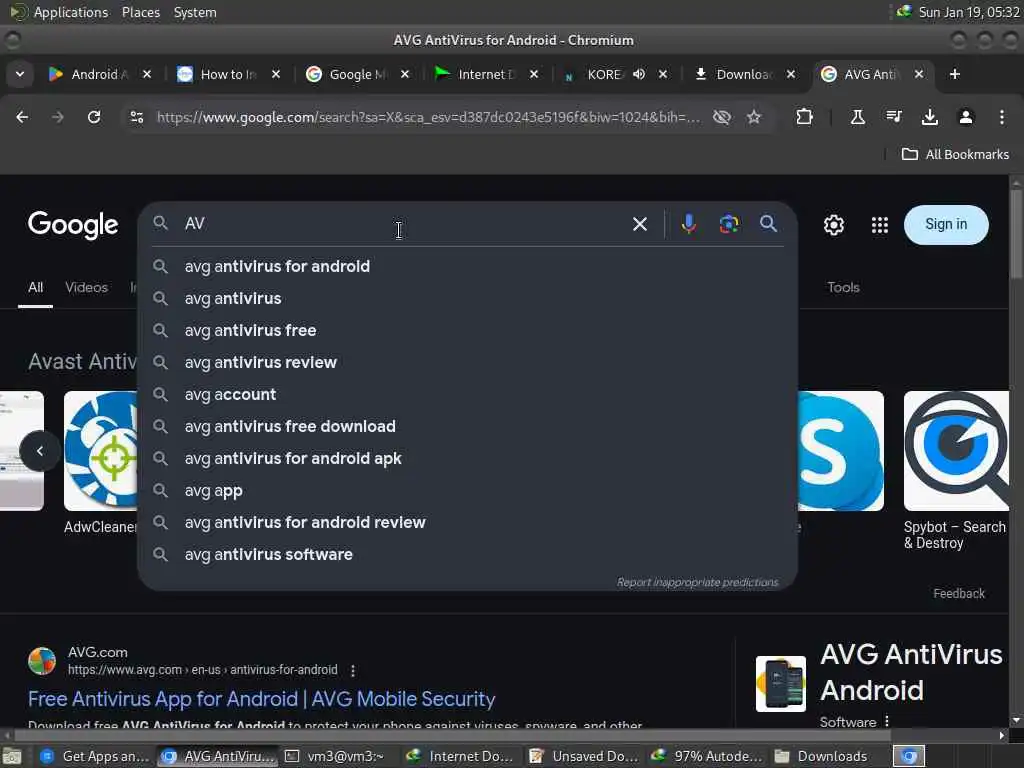The height and width of the screenshot is (768, 1024).
Task: Choose suggestion avg app
Action: click(x=467, y=490)
